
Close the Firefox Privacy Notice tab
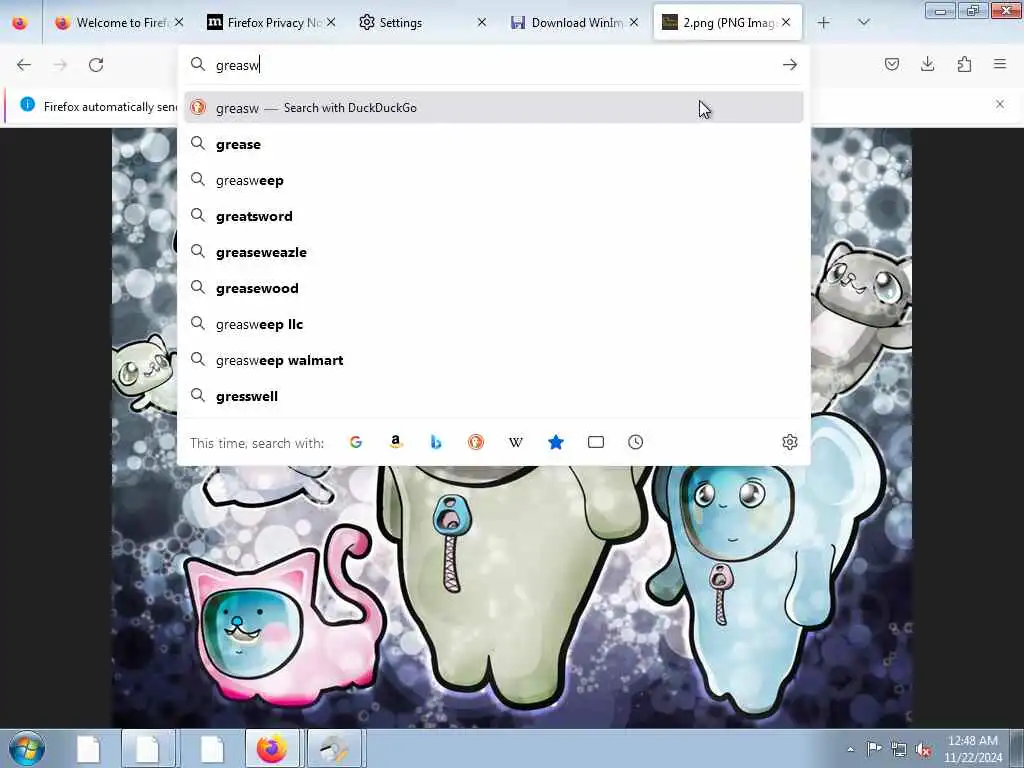331,23
